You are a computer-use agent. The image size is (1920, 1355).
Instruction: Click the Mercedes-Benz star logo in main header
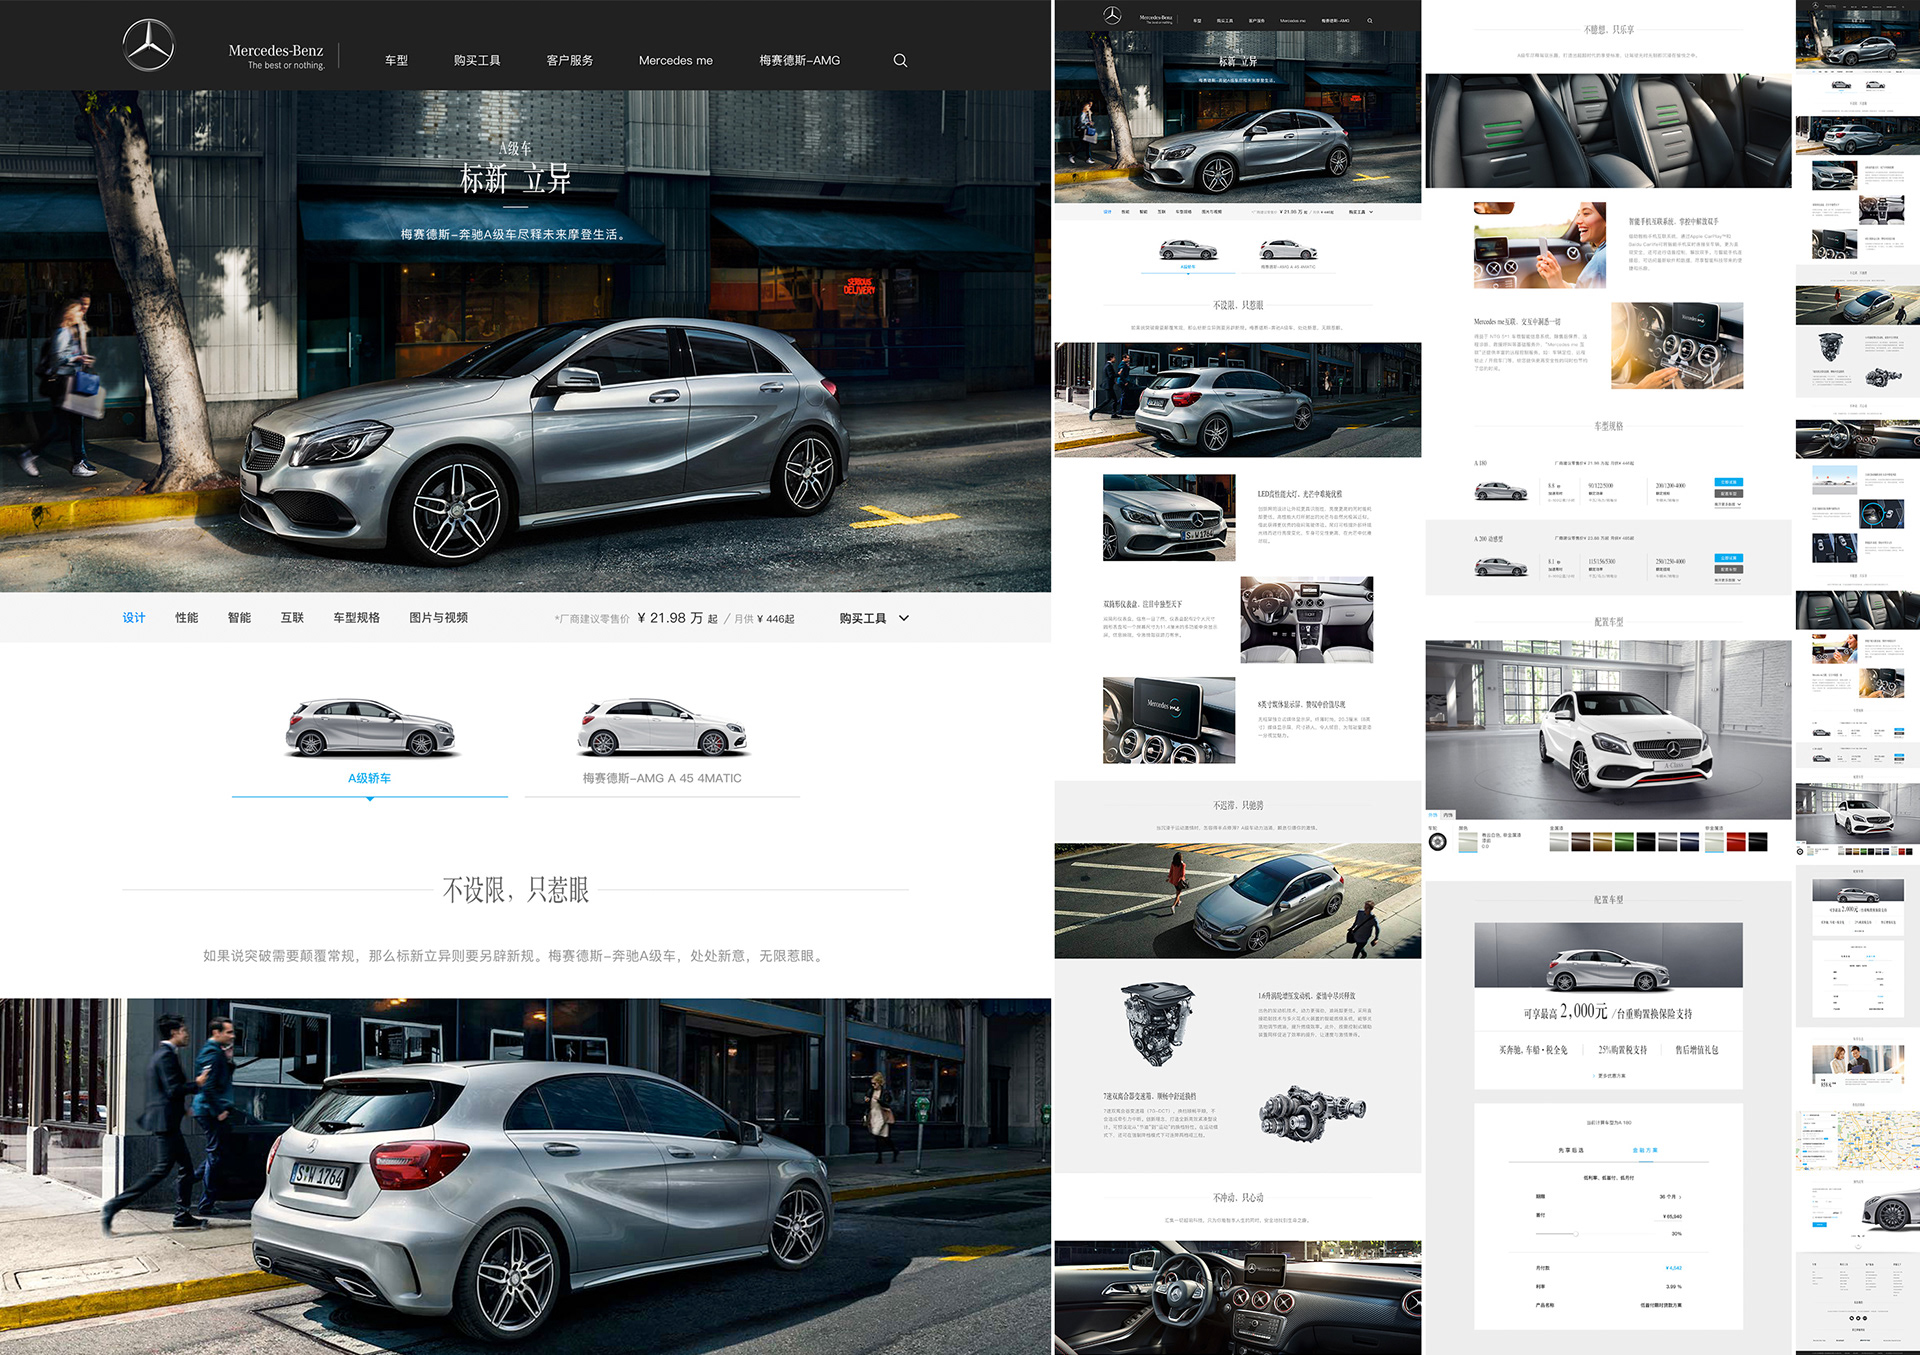point(148,45)
